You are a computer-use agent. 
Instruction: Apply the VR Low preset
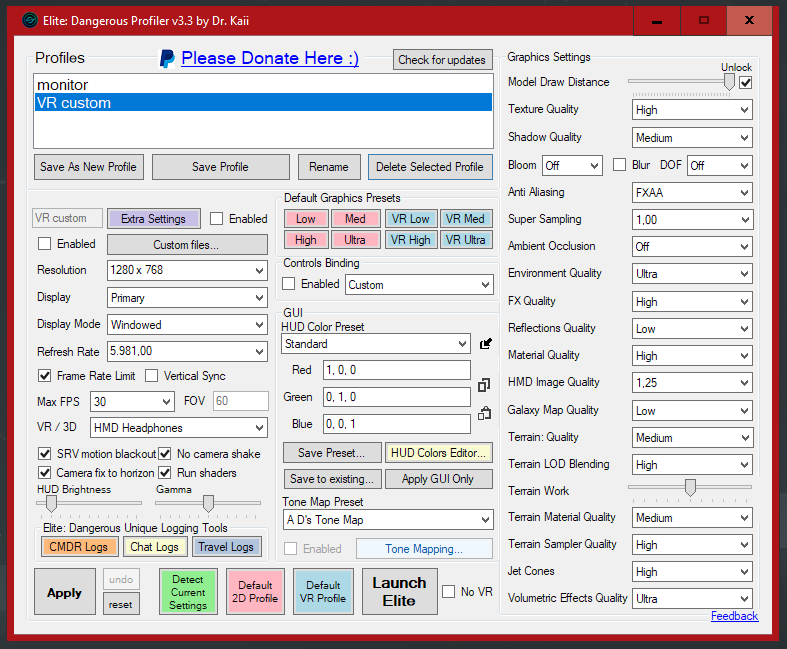click(x=411, y=219)
